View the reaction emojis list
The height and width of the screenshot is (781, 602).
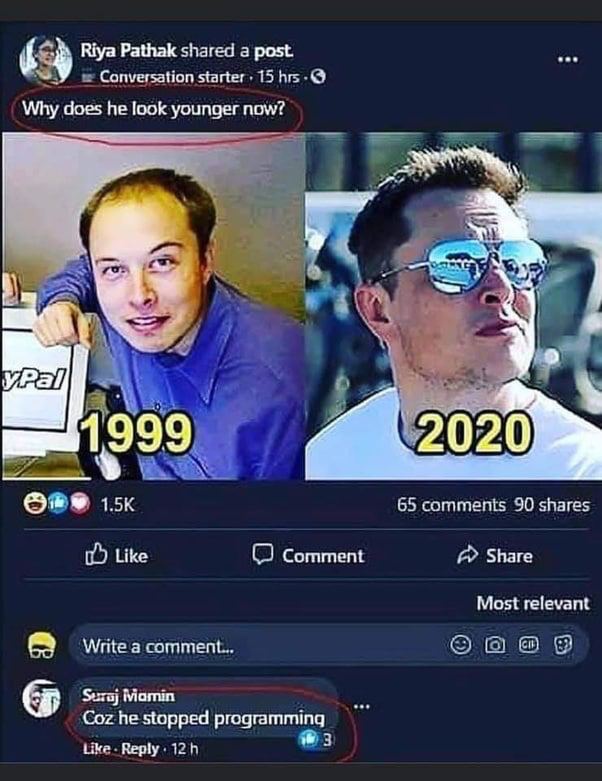click(x=57, y=504)
